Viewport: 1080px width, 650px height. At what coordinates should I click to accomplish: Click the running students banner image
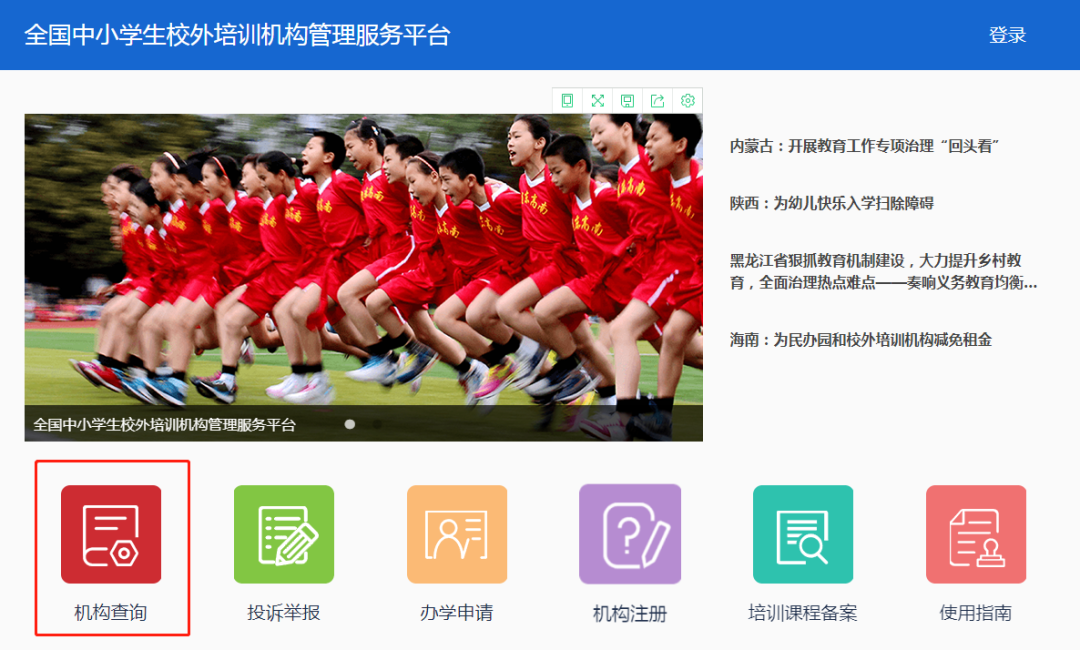(363, 260)
